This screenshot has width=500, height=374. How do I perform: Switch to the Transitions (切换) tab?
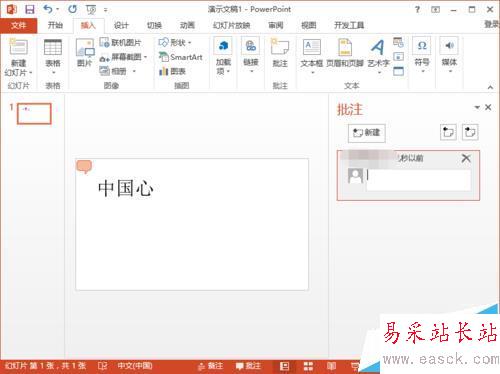[x=154, y=25]
